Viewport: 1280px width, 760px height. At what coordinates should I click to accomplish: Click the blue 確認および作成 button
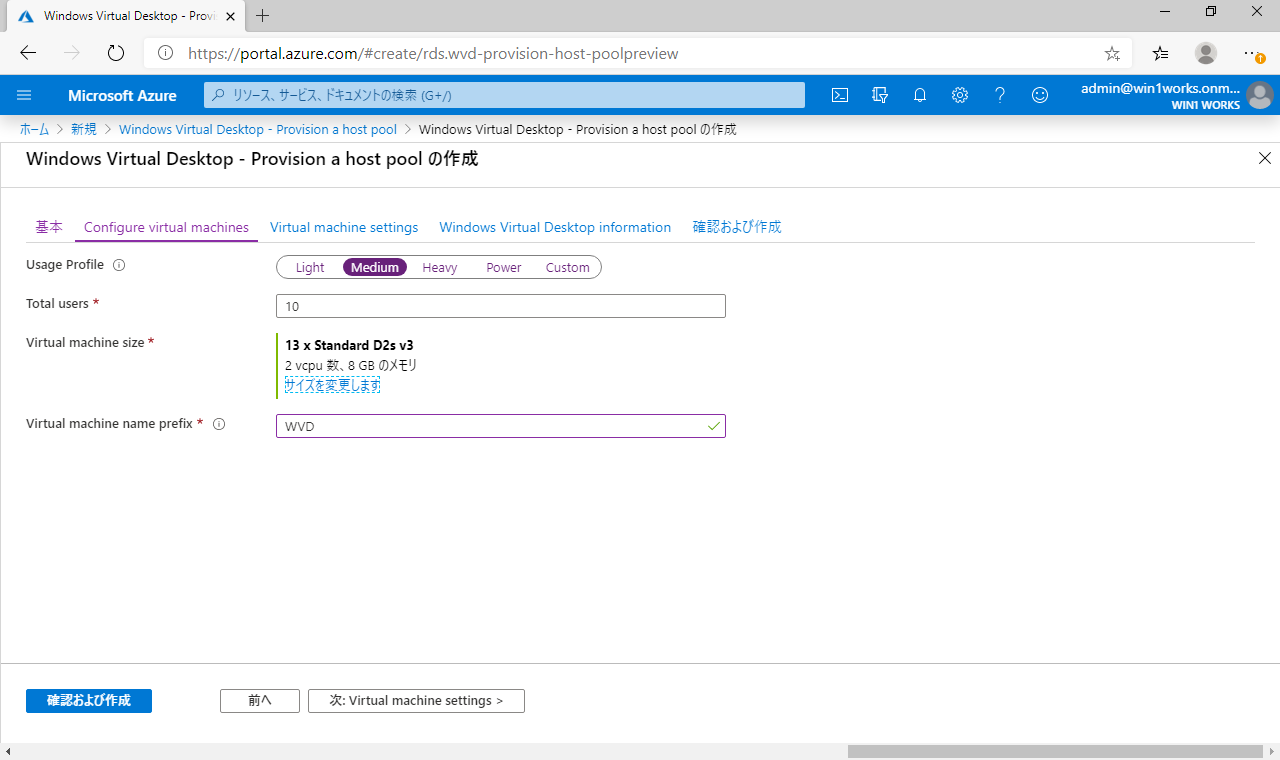[x=89, y=700]
